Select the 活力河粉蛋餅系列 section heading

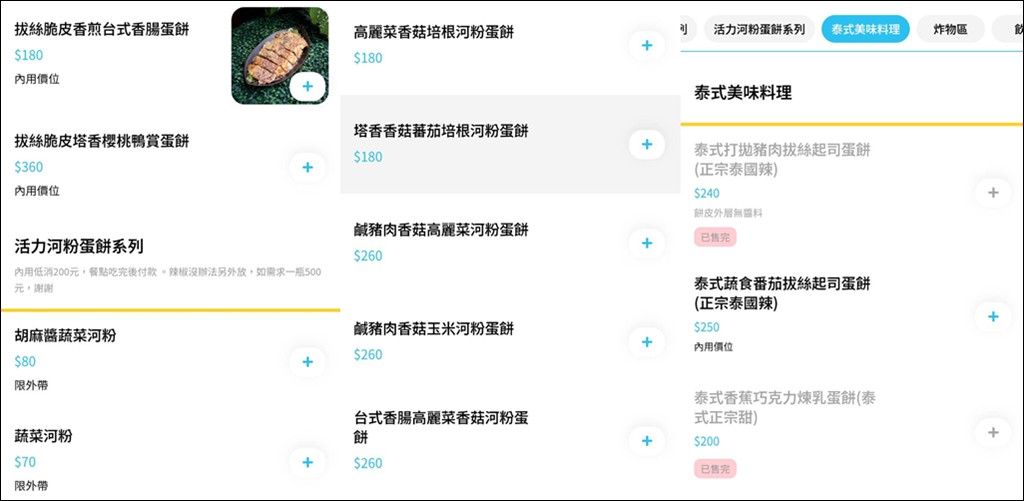click(x=79, y=246)
